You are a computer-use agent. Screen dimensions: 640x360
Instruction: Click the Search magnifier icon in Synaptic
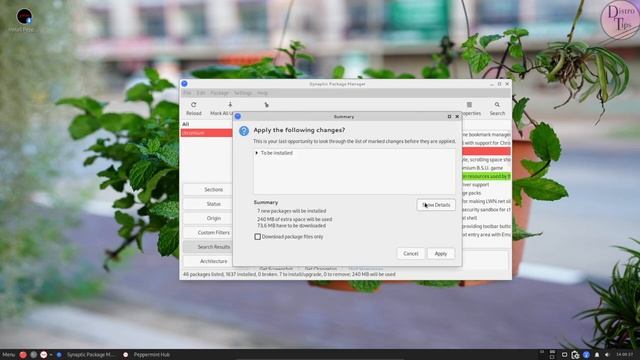[x=497, y=105]
